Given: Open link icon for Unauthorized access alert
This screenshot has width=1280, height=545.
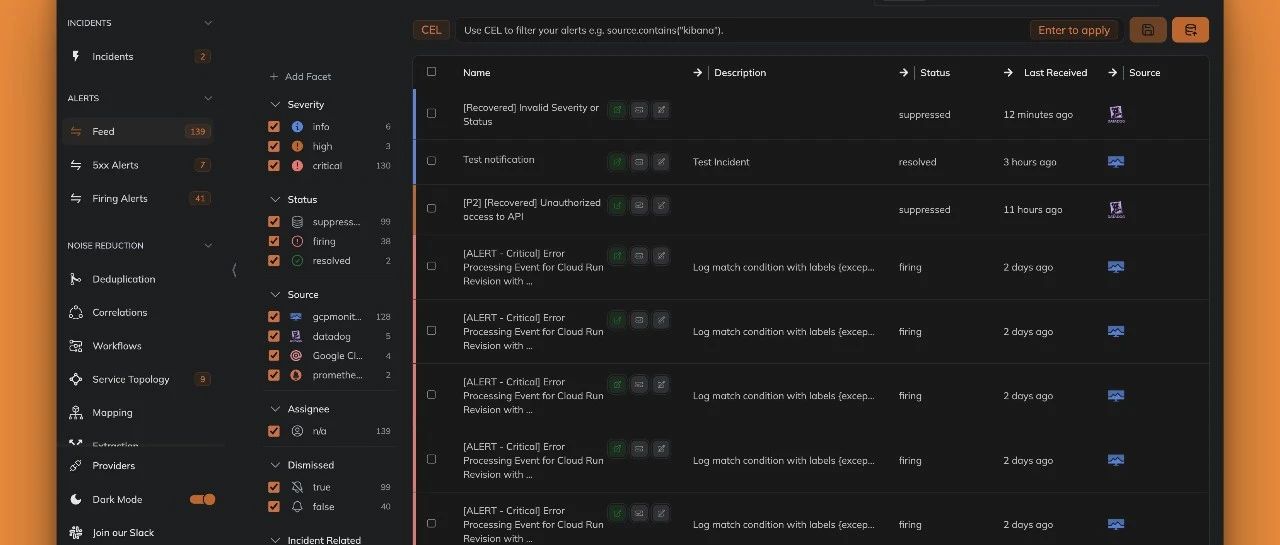Looking at the screenshot, I should point(617,205).
